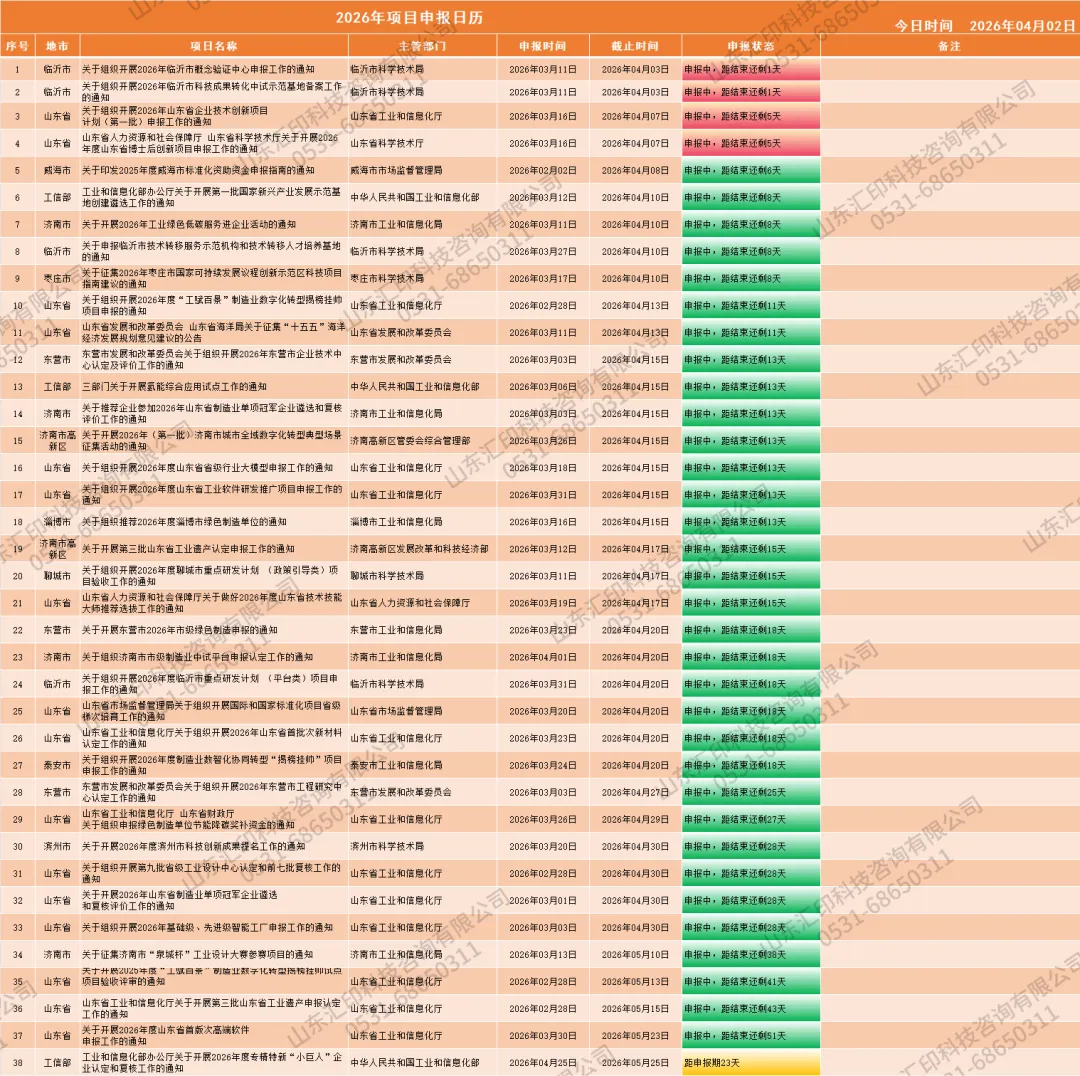Click "山东省人力资源和社会保障厅" department in row 21
The image size is (1080, 1076).
(x=411, y=603)
